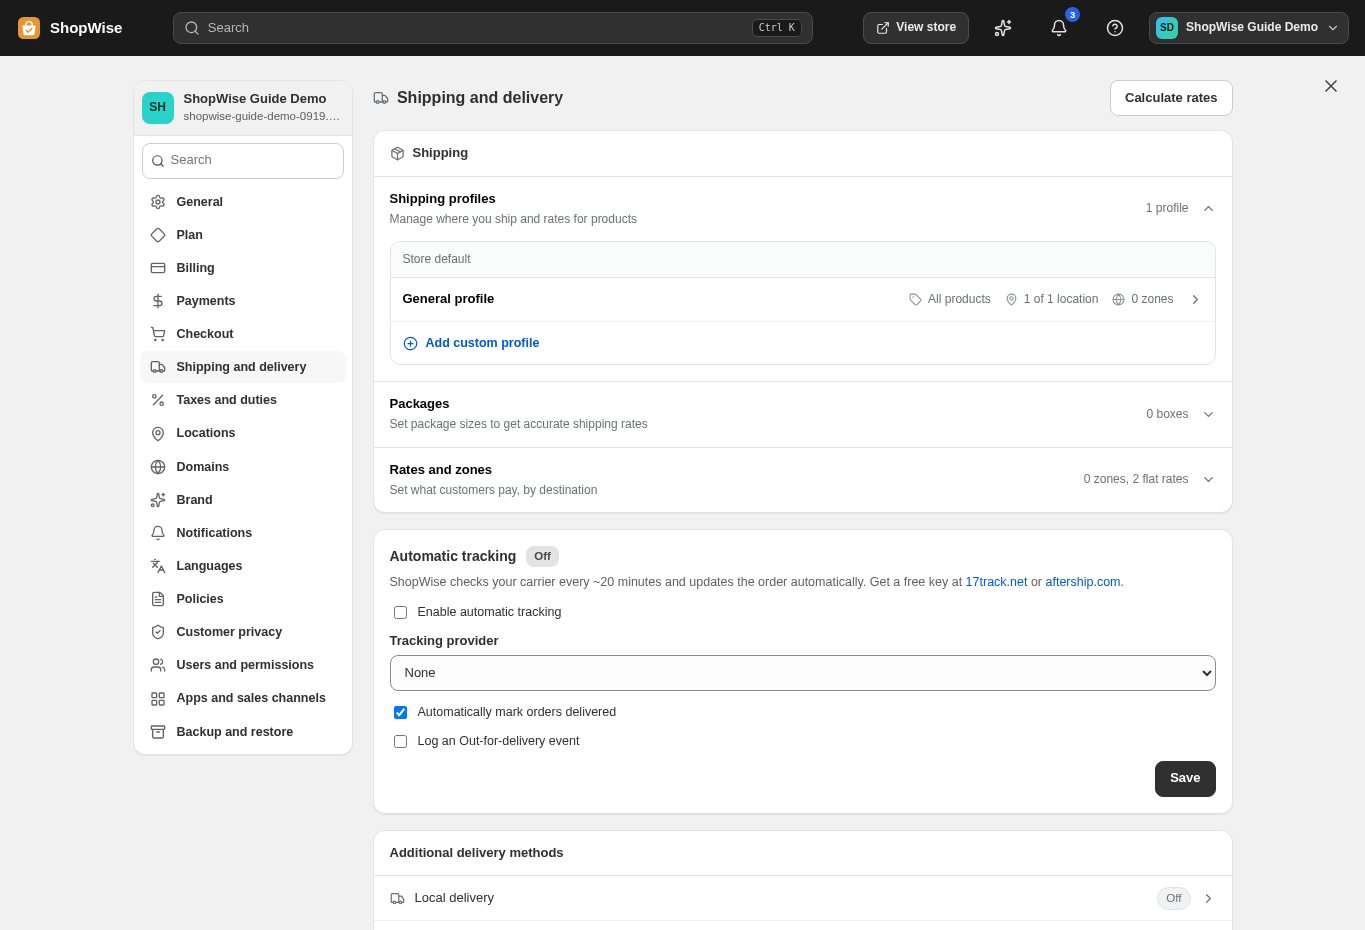Close the settings panel with X

pyautogui.click(x=1331, y=86)
